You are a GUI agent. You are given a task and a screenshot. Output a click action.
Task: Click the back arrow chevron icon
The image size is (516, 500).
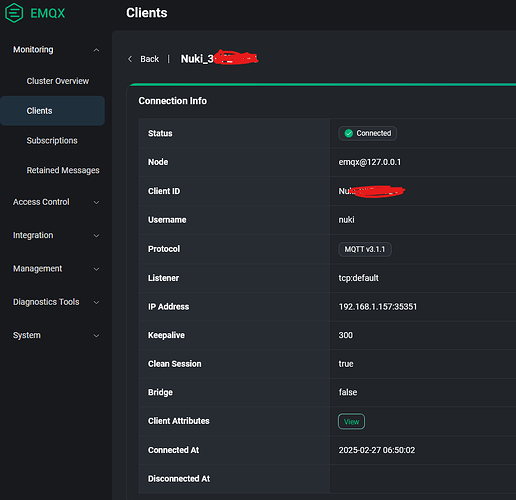tap(130, 59)
